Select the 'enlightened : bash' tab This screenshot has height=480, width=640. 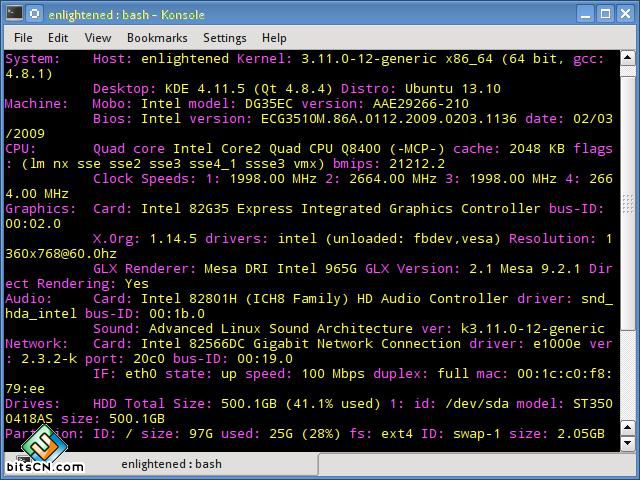coord(171,464)
